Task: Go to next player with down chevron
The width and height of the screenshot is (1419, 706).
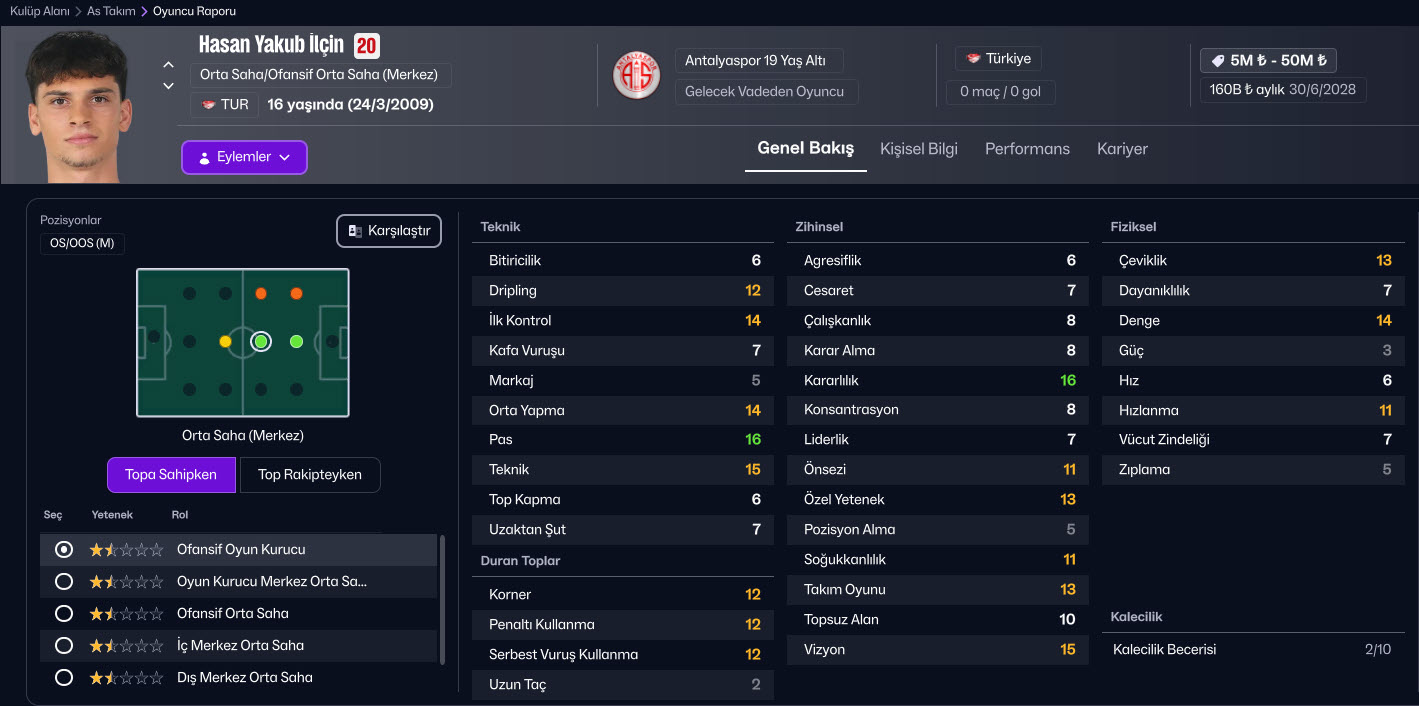Action: 168,86
